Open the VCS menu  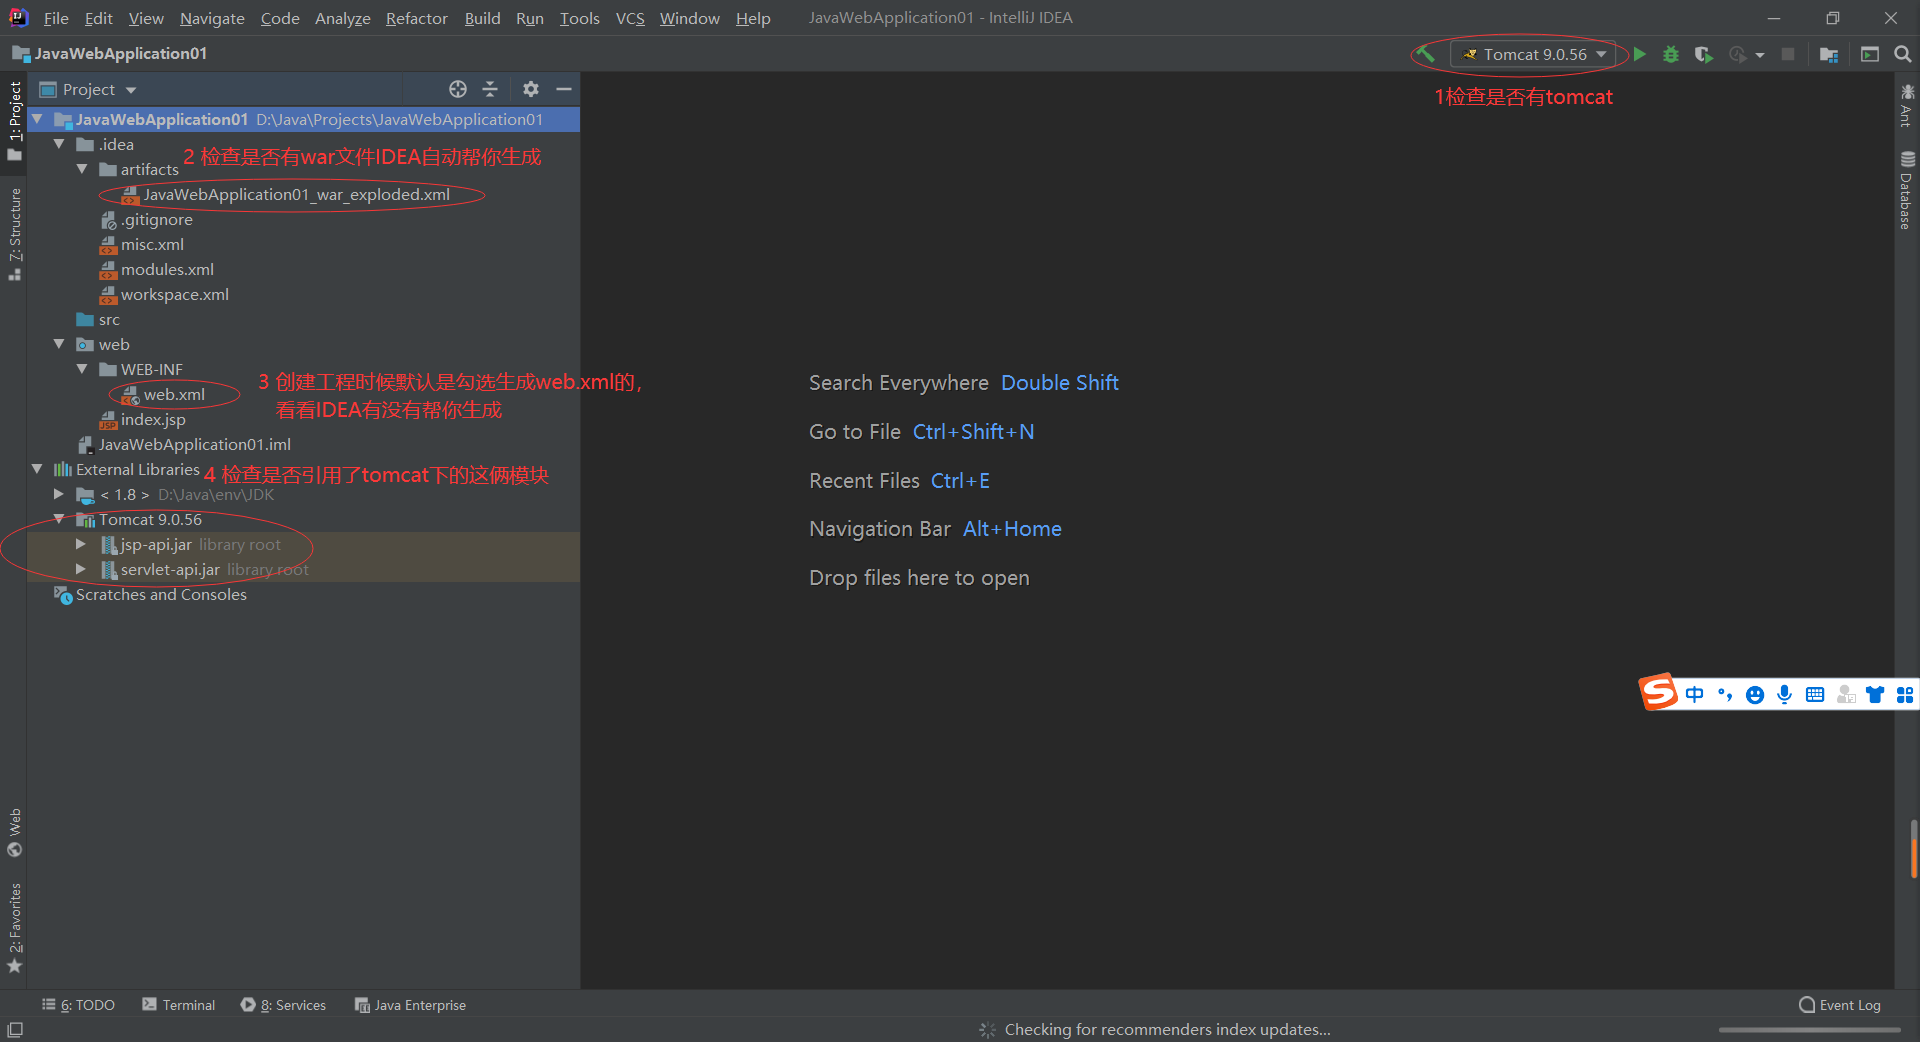pyautogui.click(x=630, y=18)
